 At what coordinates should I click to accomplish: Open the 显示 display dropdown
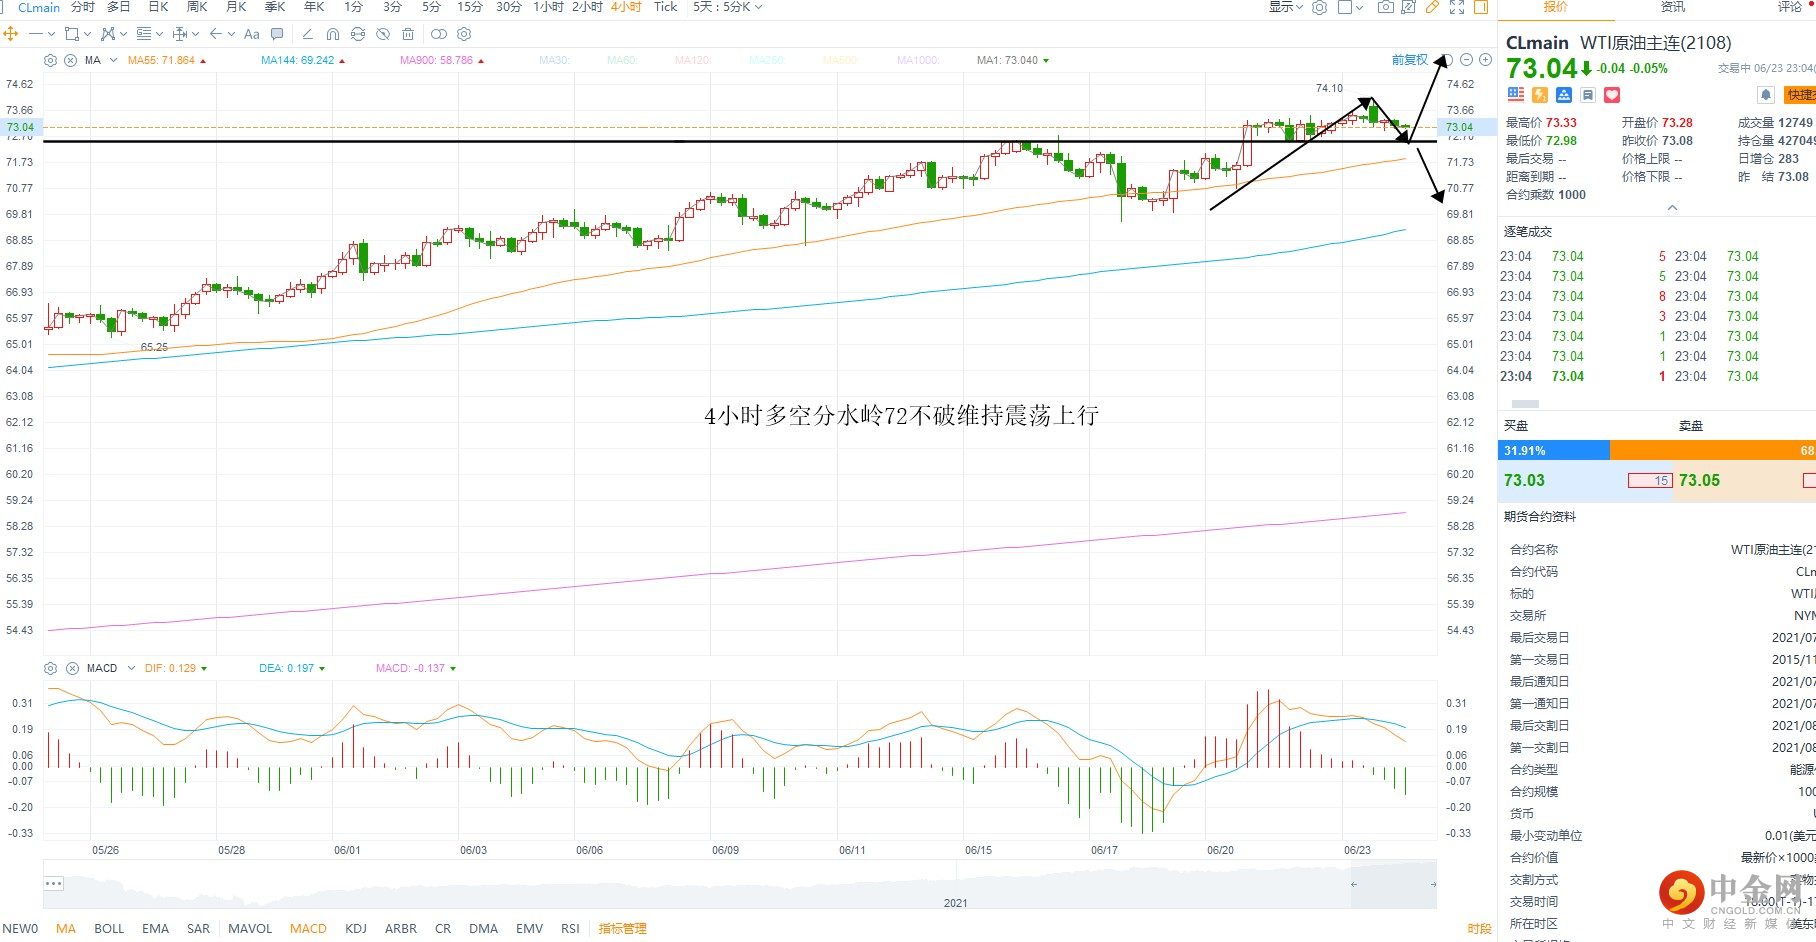[x=1285, y=7]
